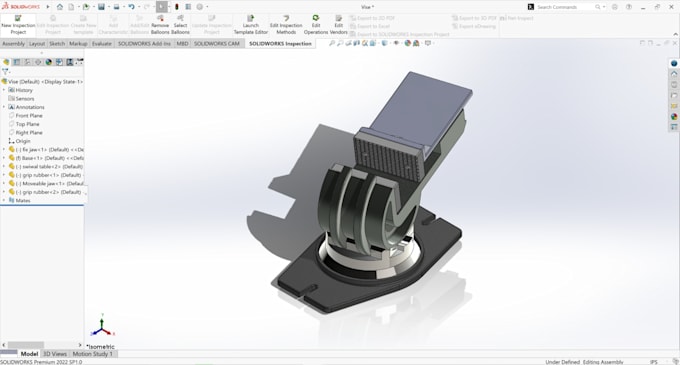Switch to the Markup tab
Viewport: 680px width, 365px height.
[x=78, y=44]
